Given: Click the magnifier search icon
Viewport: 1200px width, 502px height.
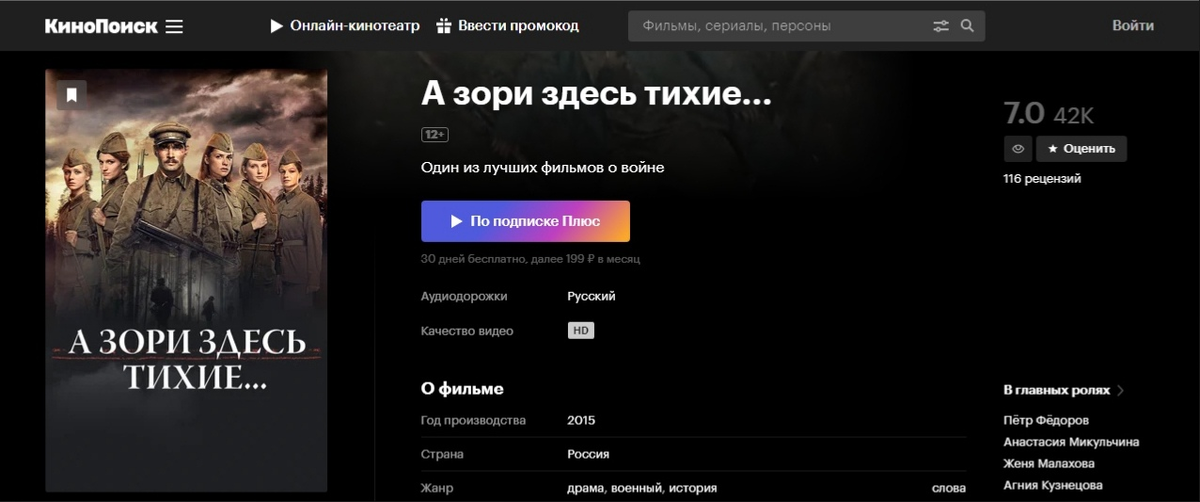Looking at the screenshot, I should pos(967,26).
